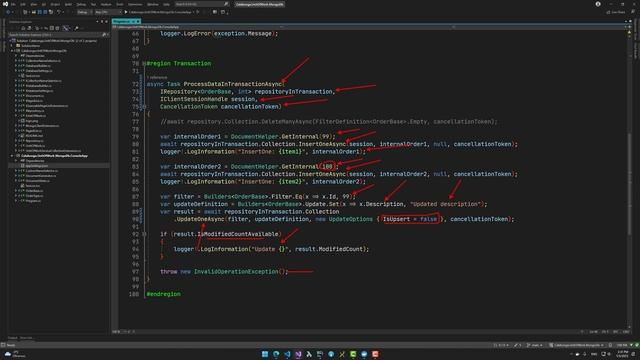Viewport: 640px width, 360px height.
Task: Collapse the fold marker at line 75
Action: click(x=144, y=107)
